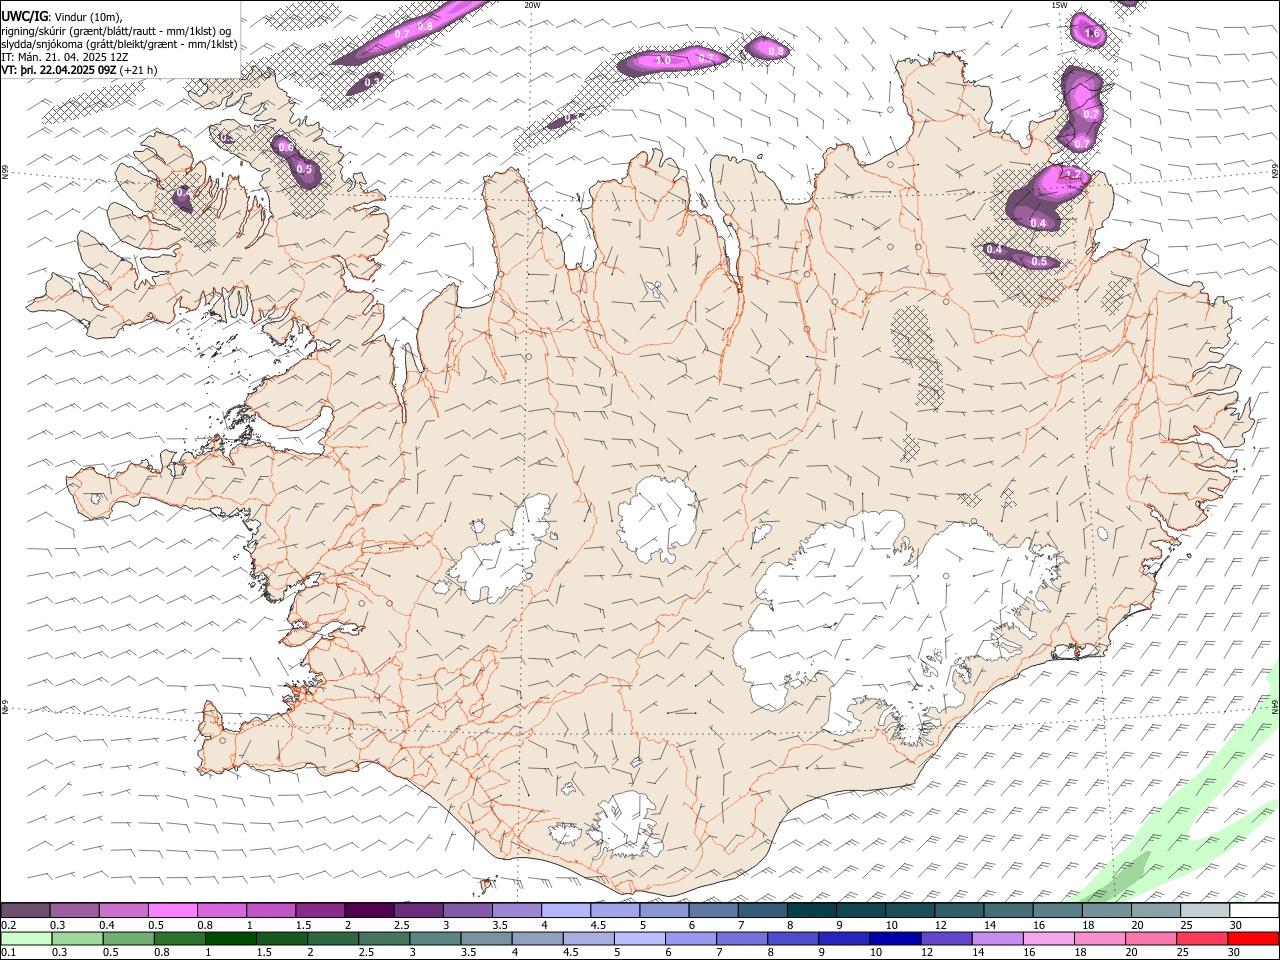Click the medium green 0.5 rain legend swatch
Image resolution: width=1280 pixels, height=960 pixels.
[128, 938]
